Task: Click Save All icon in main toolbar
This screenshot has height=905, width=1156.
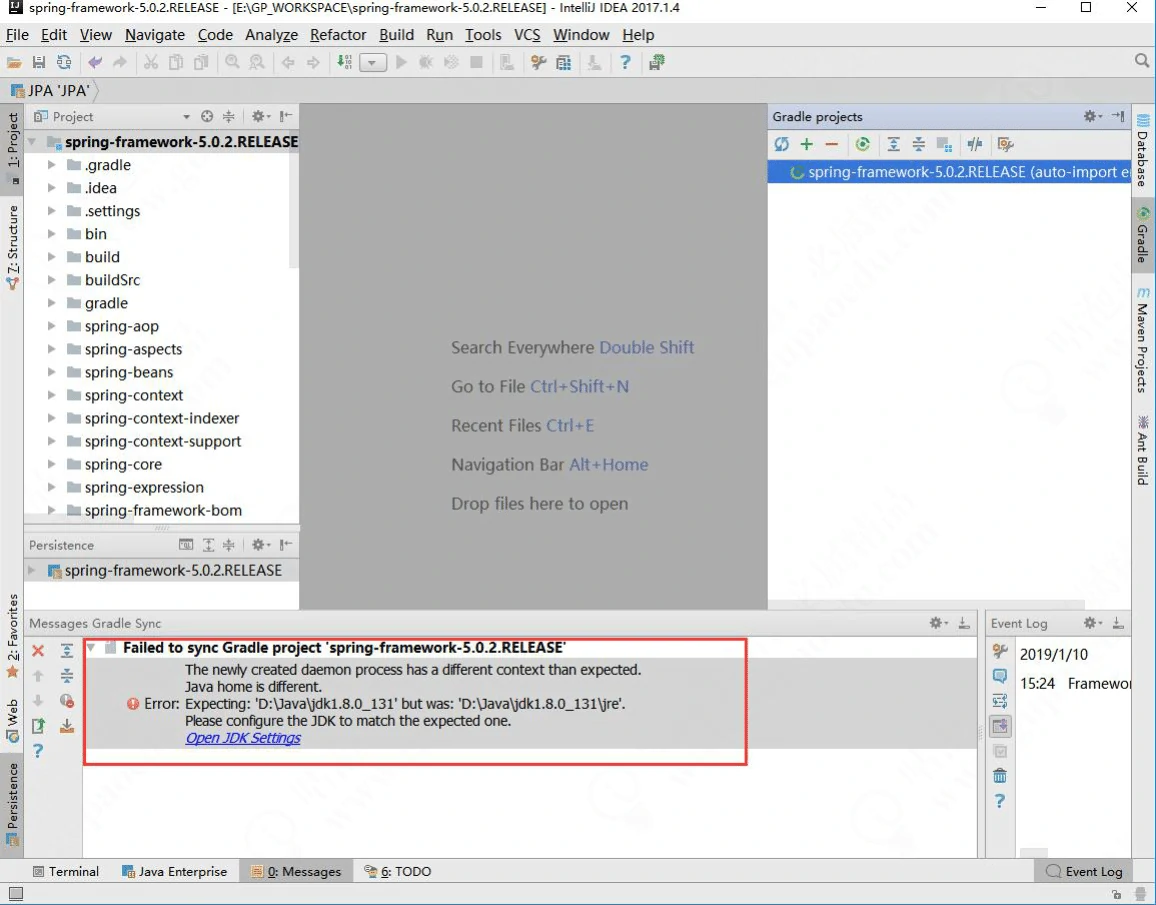Action: [x=39, y=62]
